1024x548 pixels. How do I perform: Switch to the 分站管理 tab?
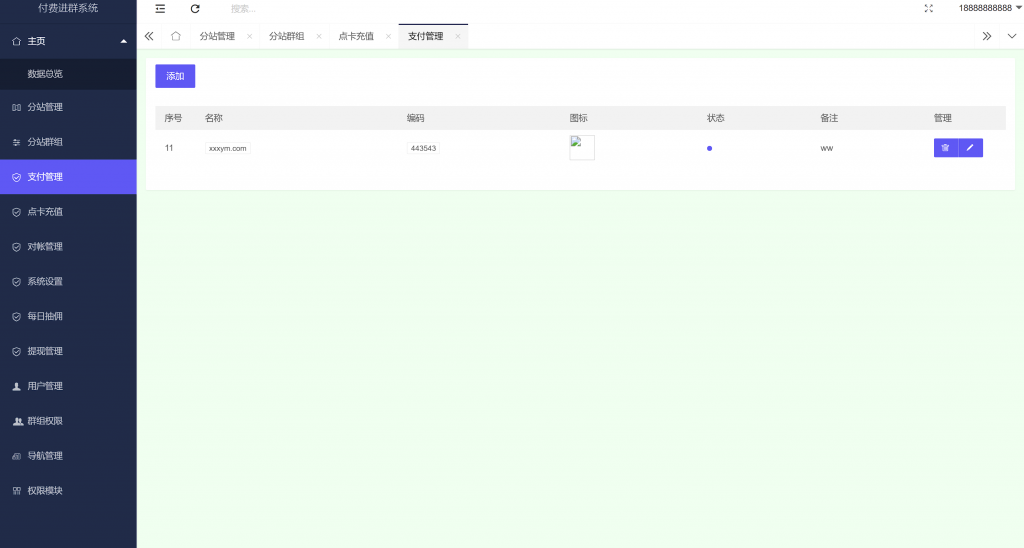[217, 37]
